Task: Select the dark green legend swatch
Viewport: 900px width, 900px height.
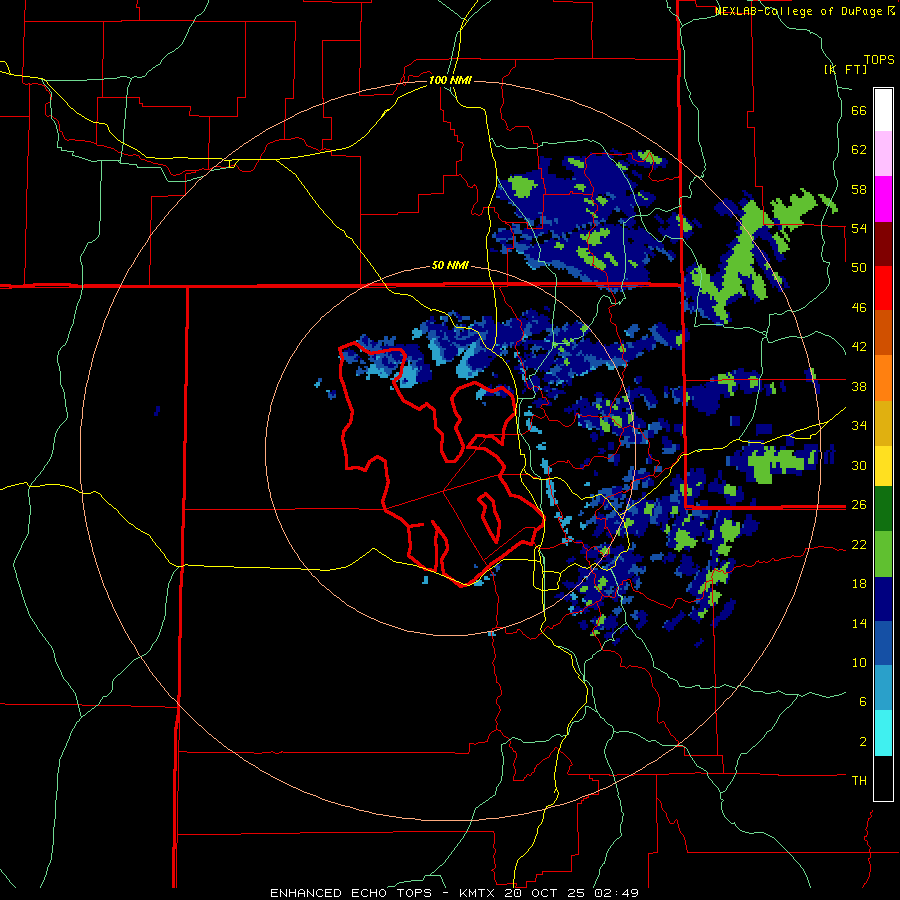Action: (x=883, y=509)
